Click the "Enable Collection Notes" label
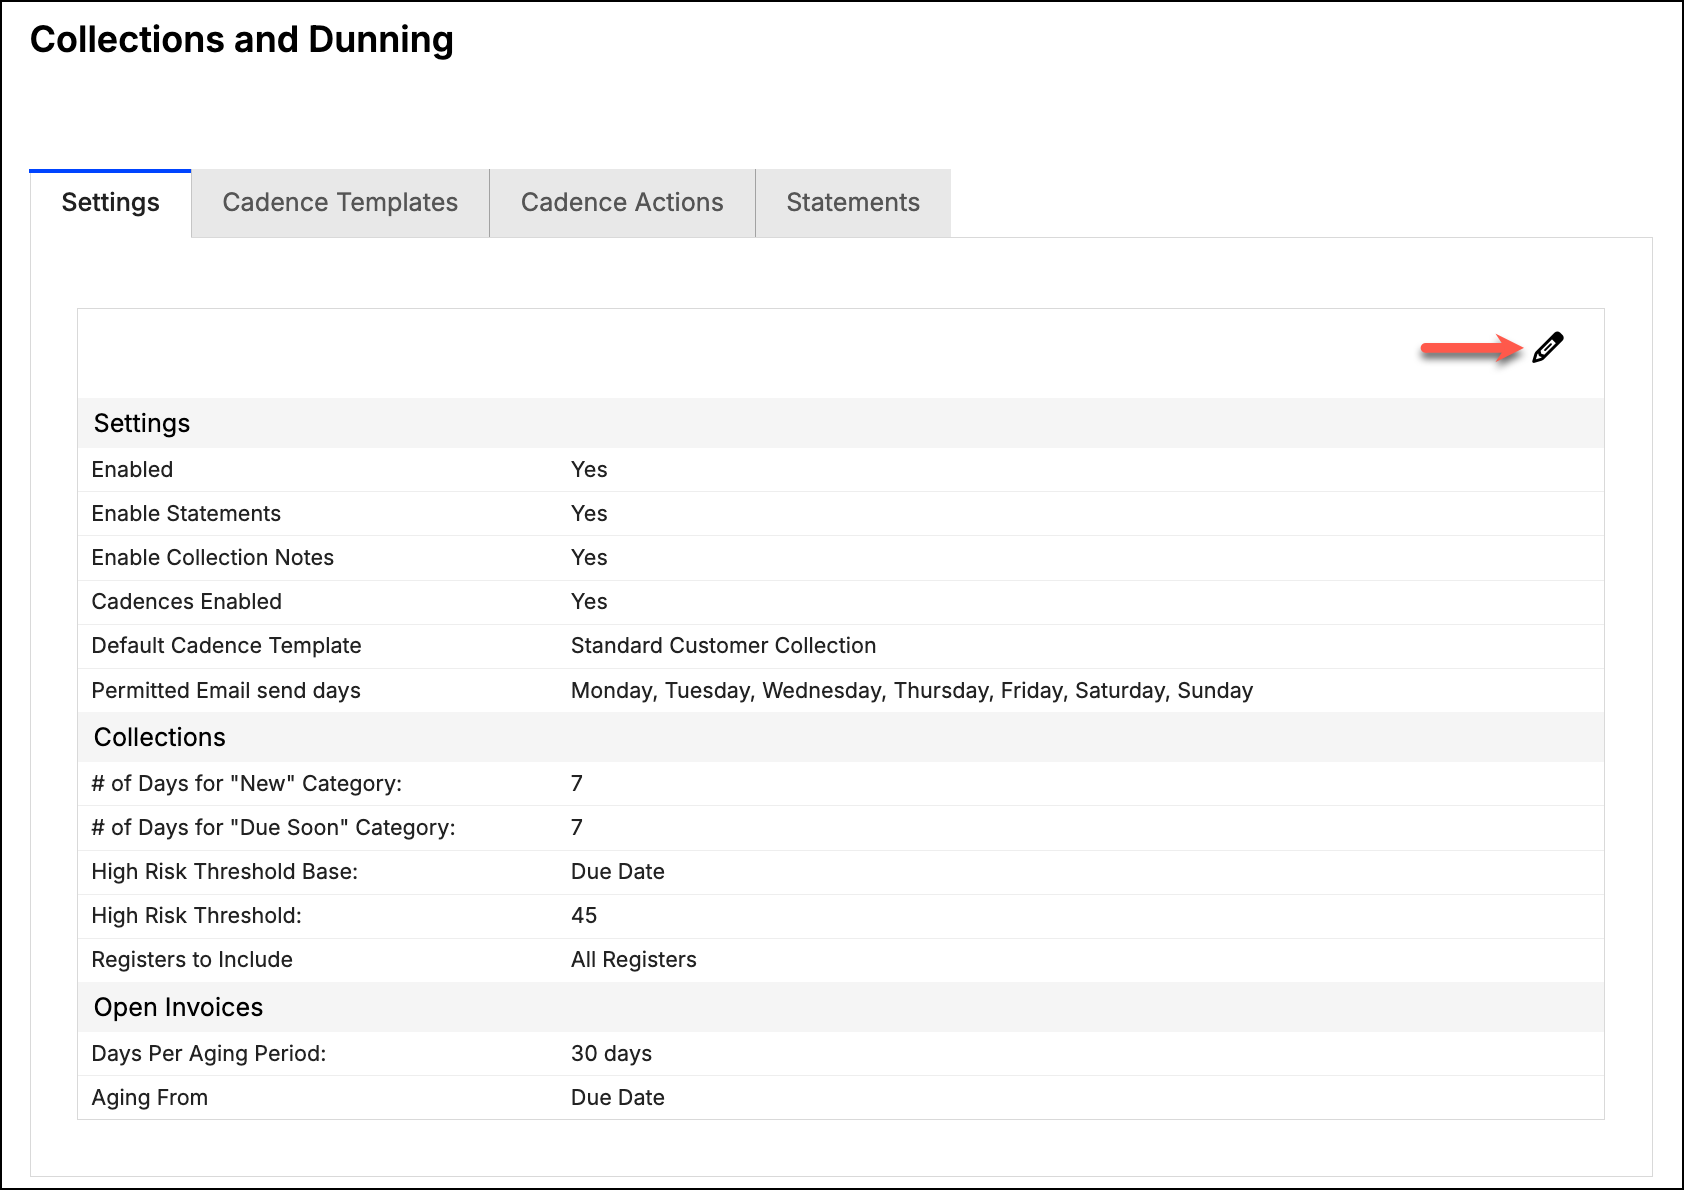The image size is (1684, 1190). coord(213,557)
